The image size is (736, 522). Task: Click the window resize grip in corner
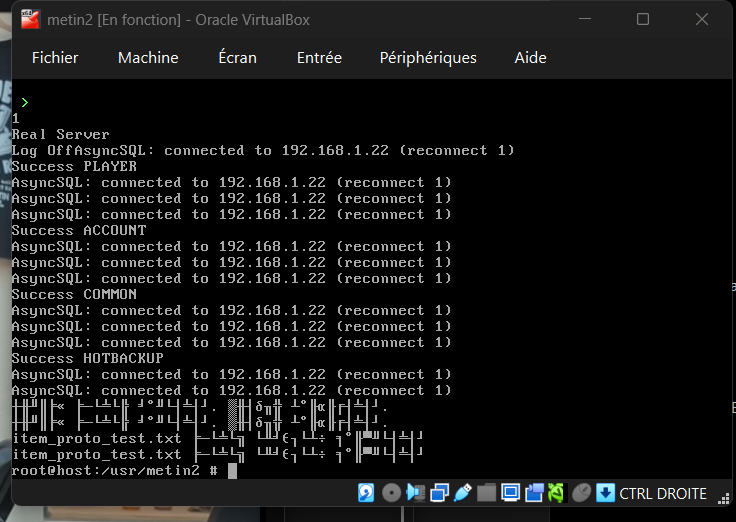[x=723, y=499]
